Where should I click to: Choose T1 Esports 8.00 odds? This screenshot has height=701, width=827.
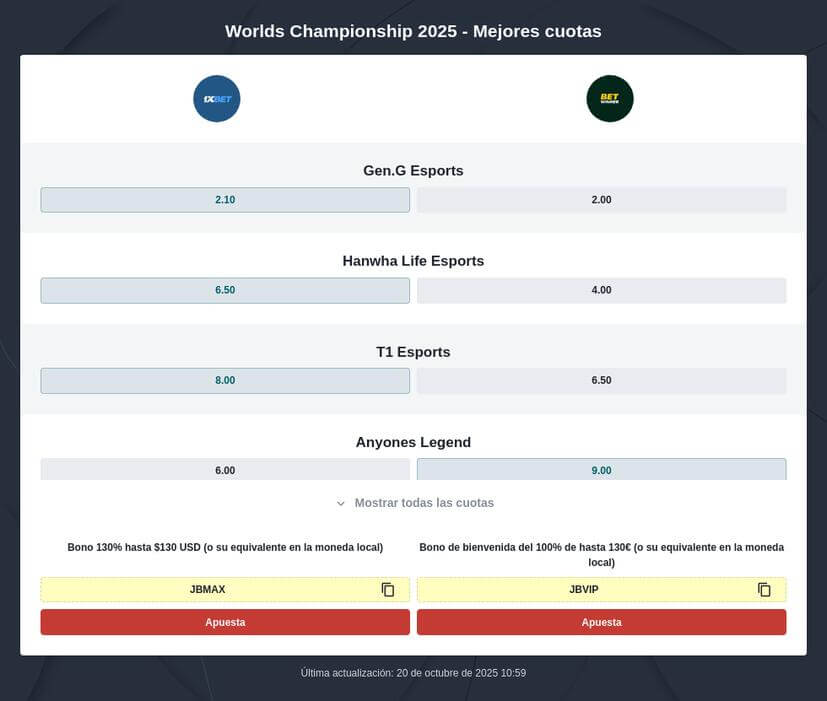pos(225,380)
